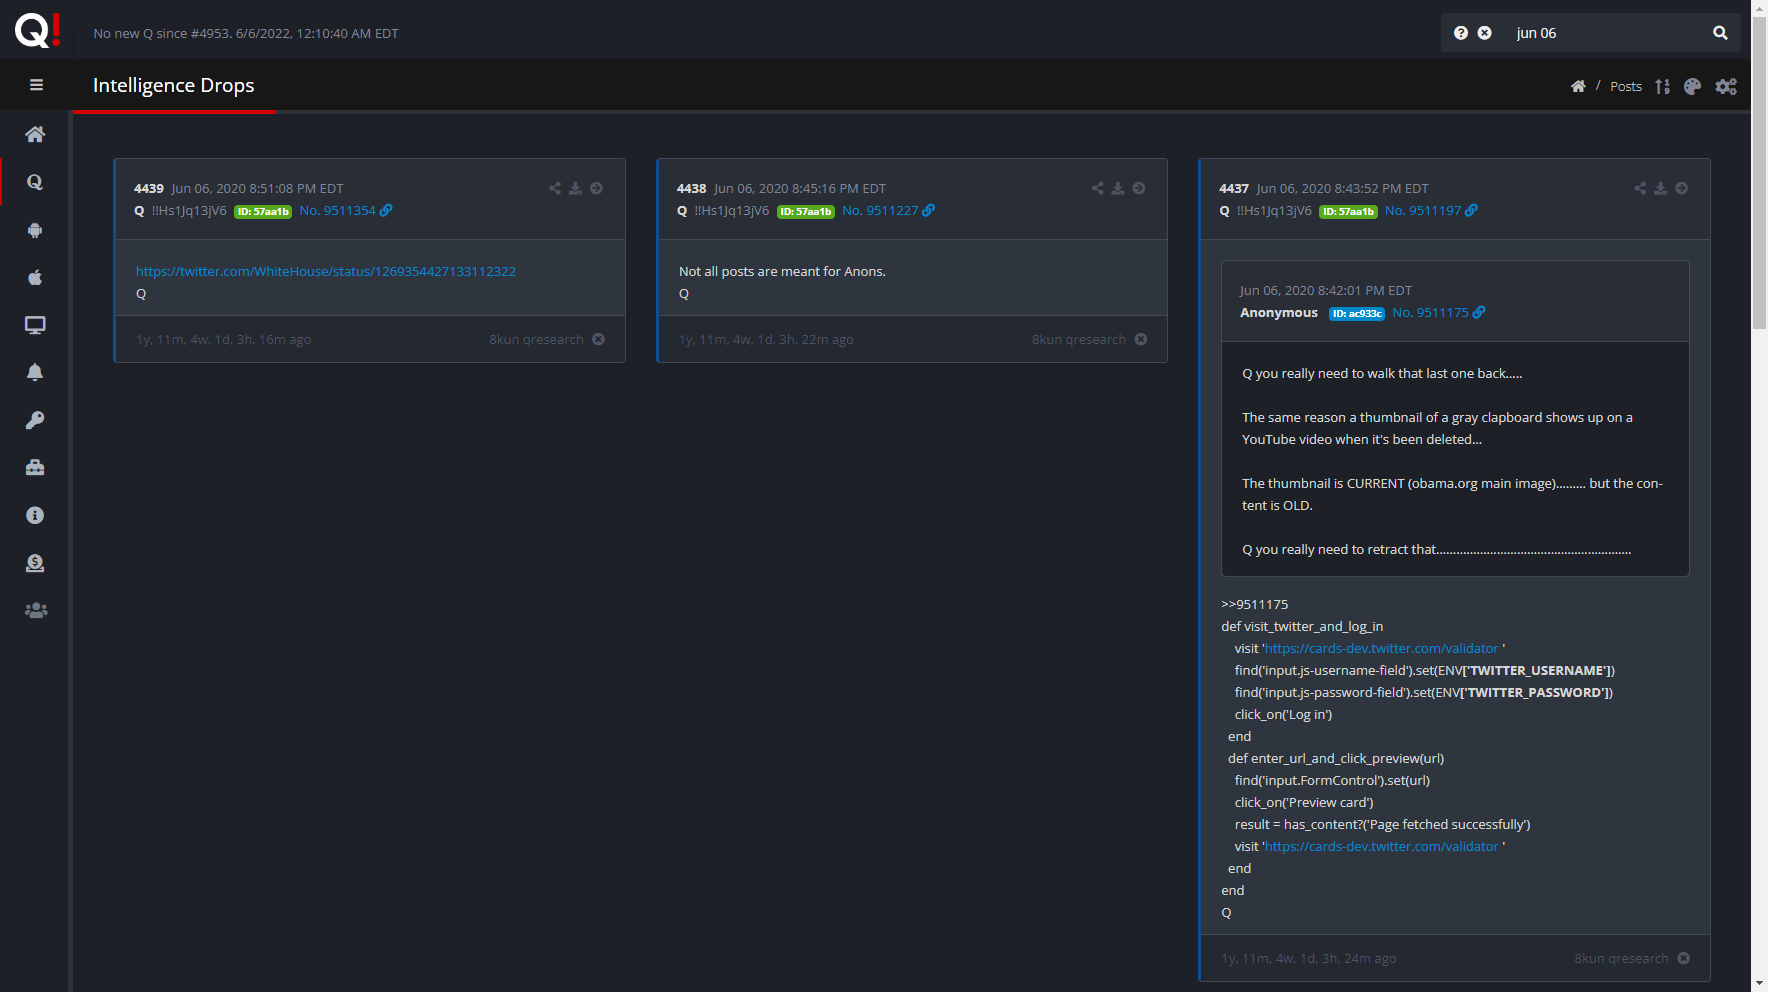Click the color palette theme icon

[x=1692, y=87]
